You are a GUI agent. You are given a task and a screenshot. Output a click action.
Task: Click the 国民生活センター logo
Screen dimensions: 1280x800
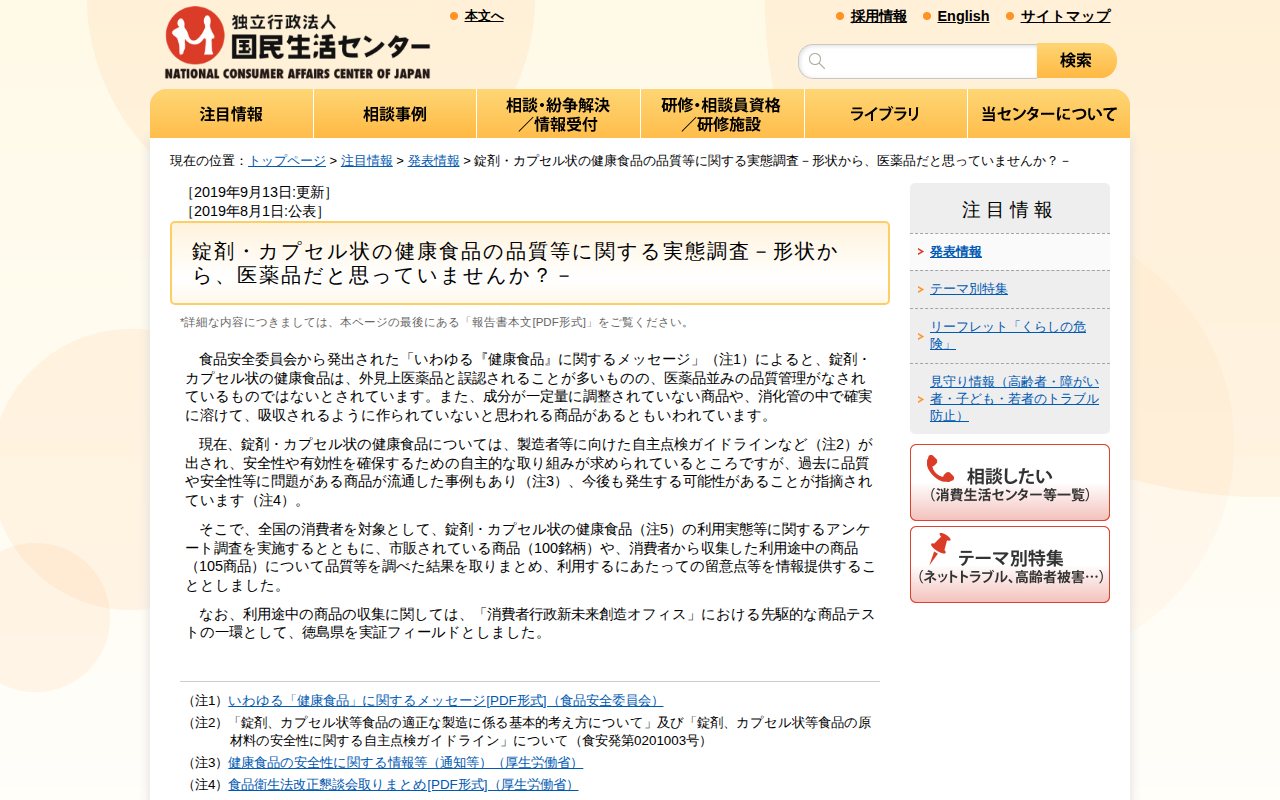click(297, 43)
